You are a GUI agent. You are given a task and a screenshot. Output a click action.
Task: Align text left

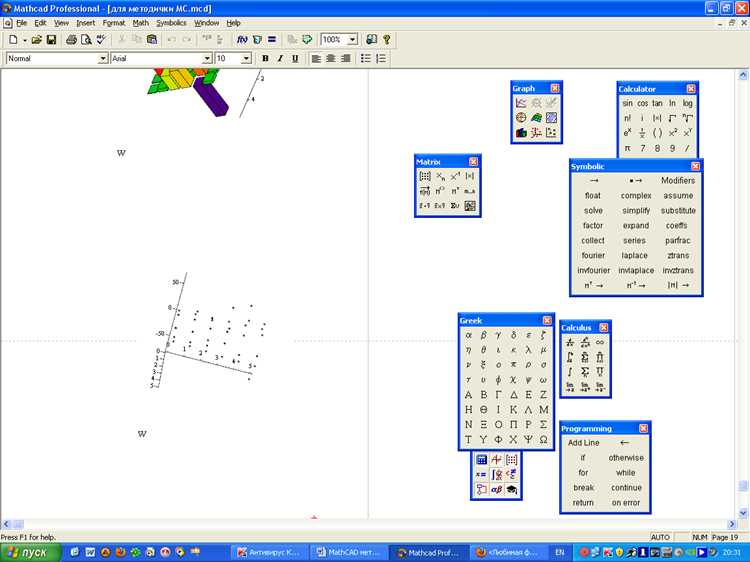(316, 58)
